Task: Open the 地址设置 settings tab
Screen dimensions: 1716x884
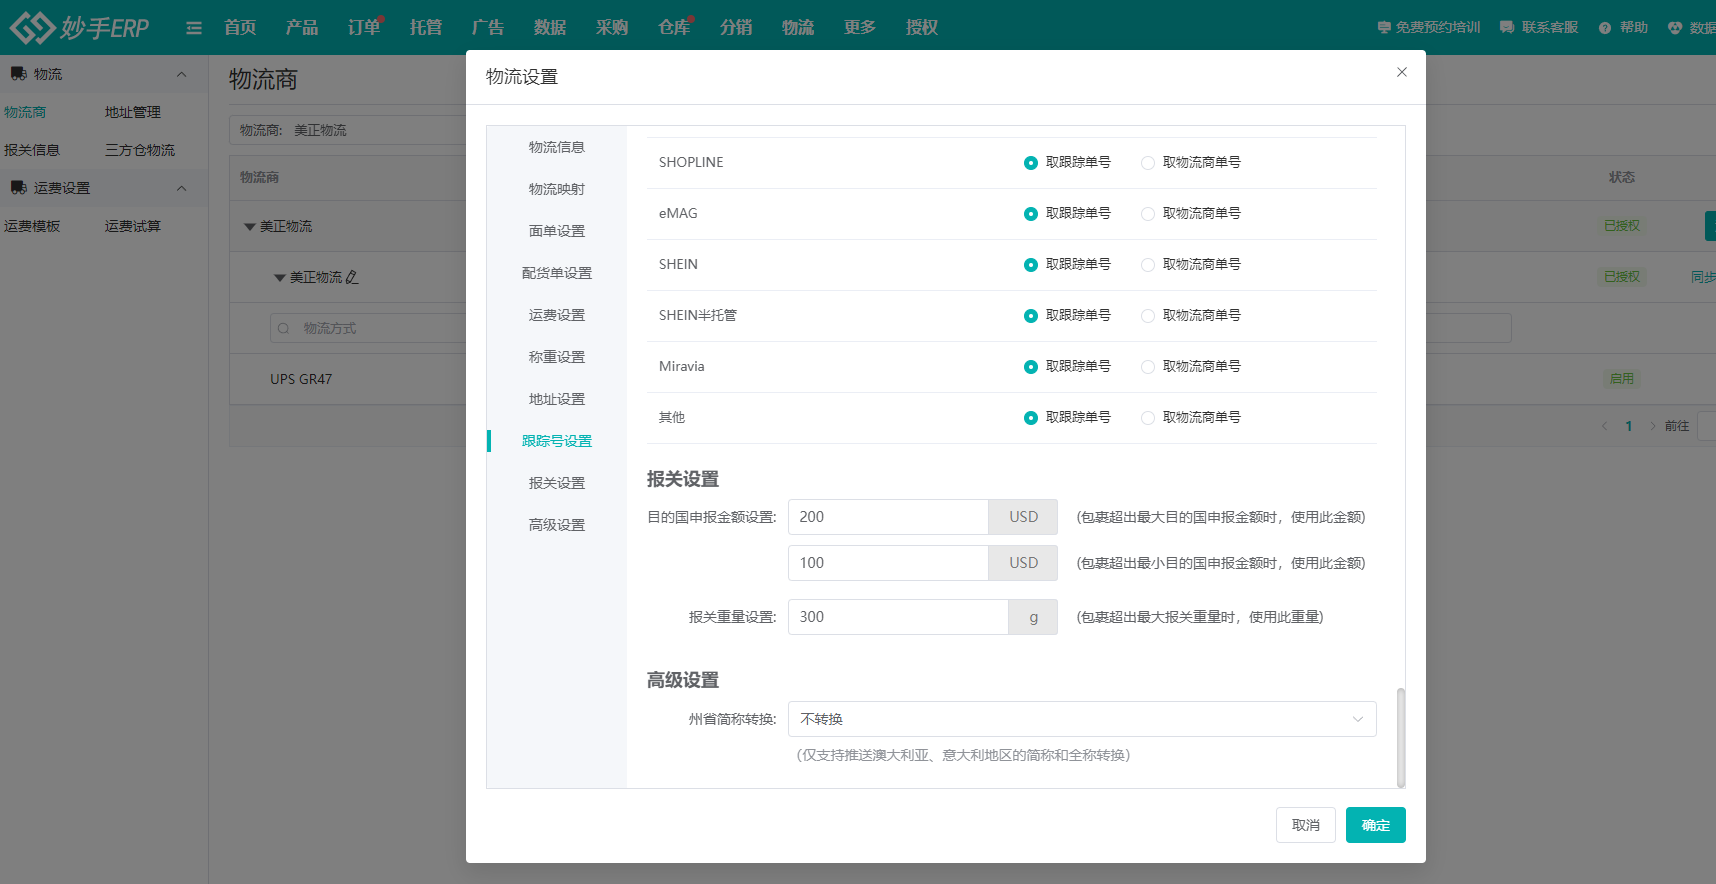Action: coord(557,399)
